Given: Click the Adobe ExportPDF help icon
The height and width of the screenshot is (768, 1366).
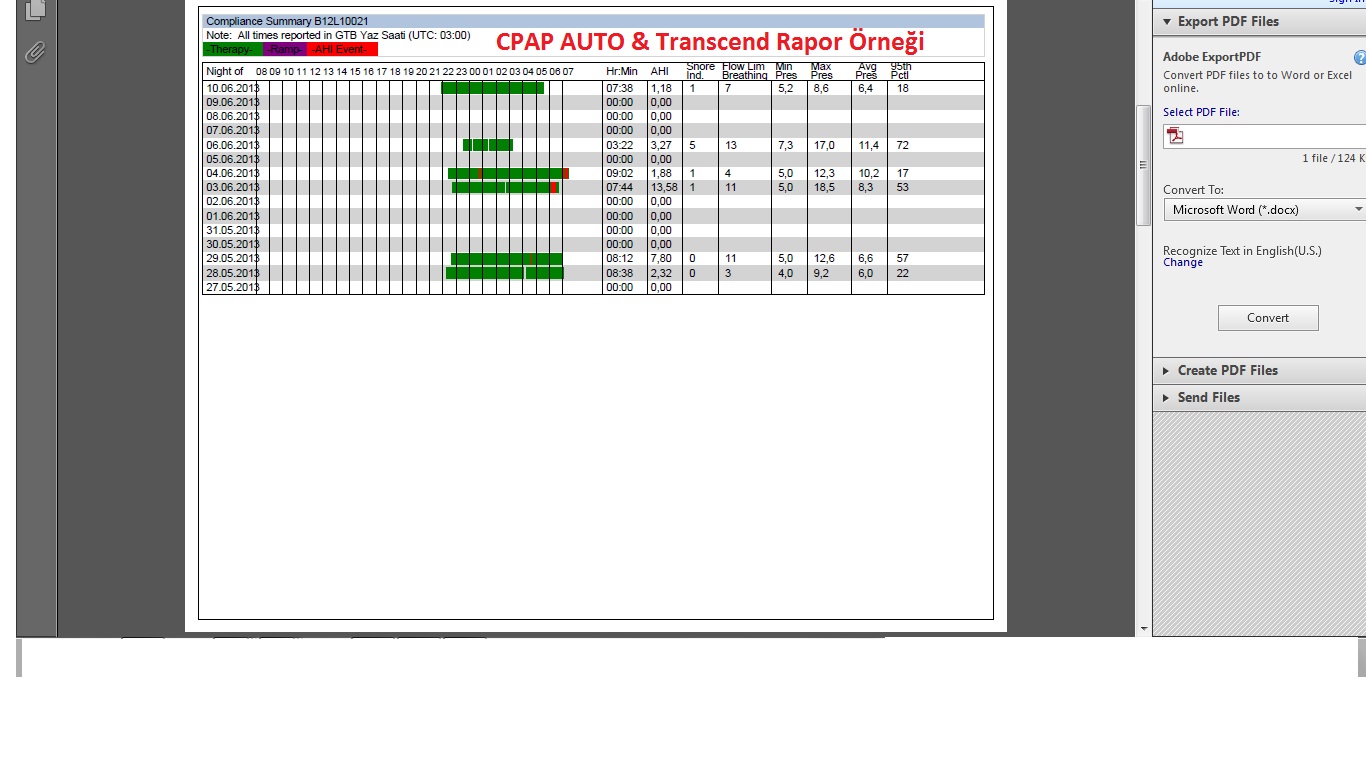Looking at the screenshot, I should [x=1359, y=58].
